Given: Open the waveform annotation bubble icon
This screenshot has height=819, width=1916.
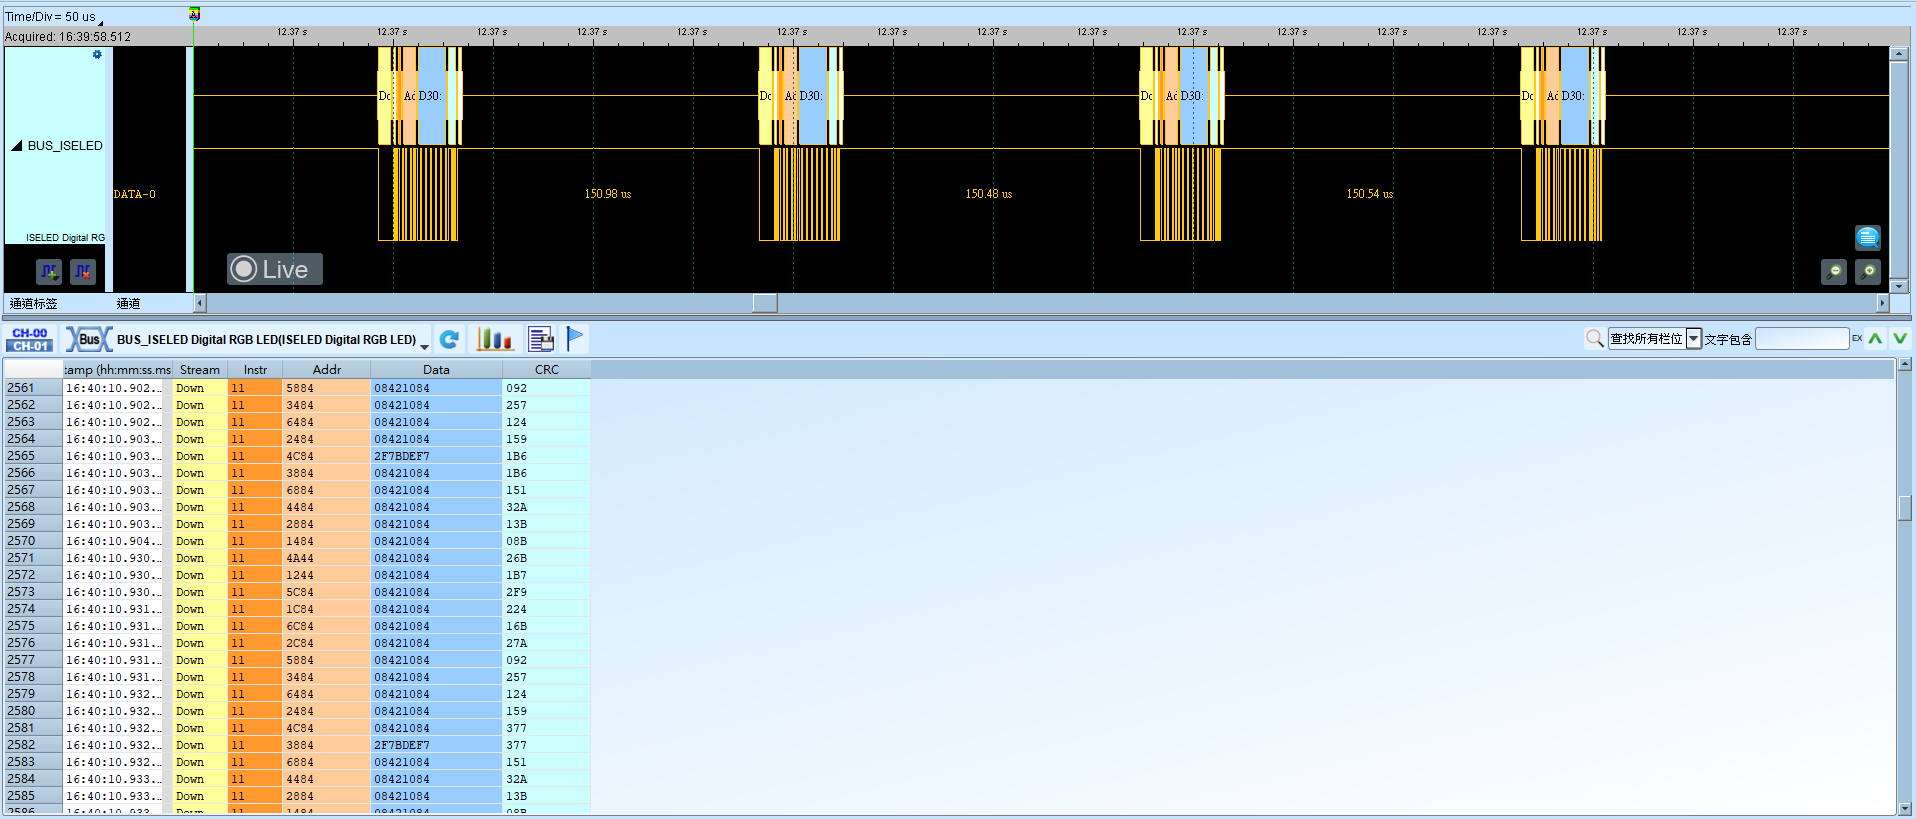Looking at the screenshot, I should click(1868, 237).
